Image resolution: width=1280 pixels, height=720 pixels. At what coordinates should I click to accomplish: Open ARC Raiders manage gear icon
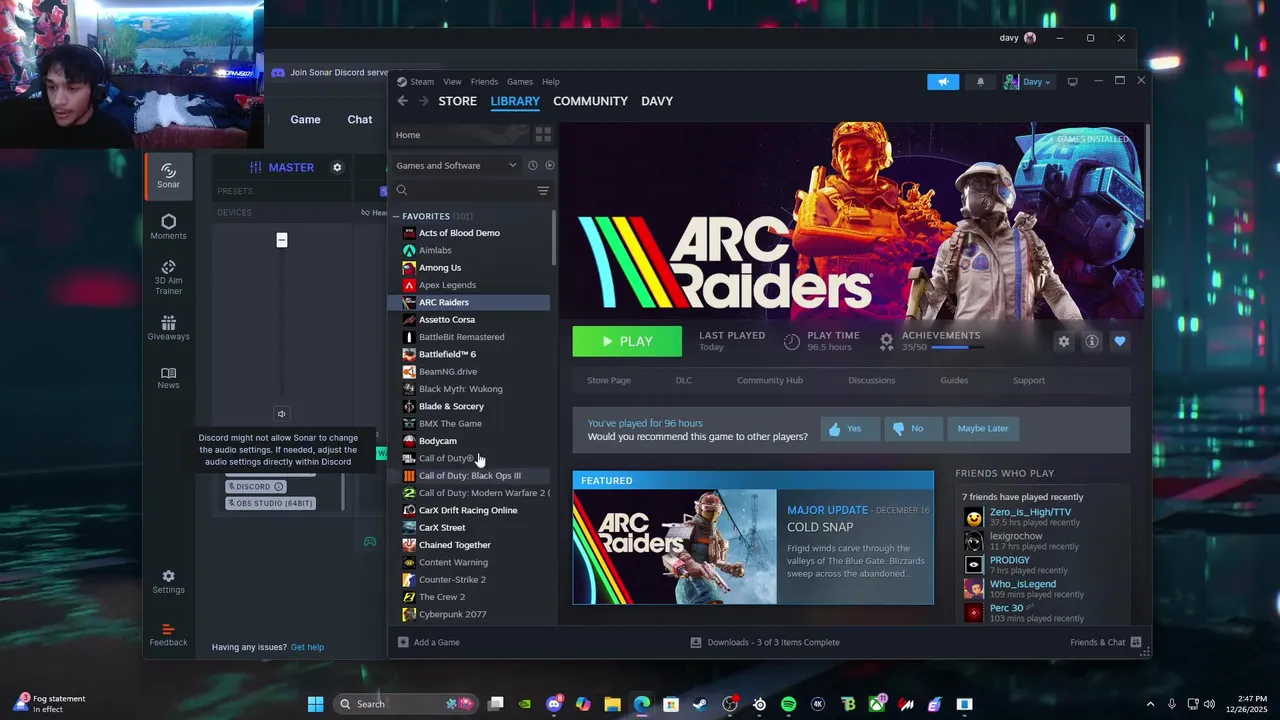1064,341
